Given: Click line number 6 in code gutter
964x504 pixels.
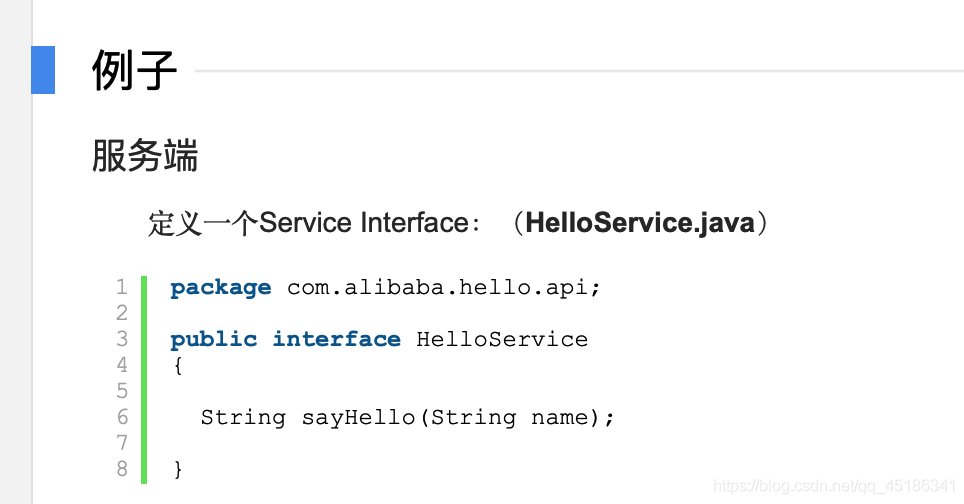Looking at the screenshot, I should [x=122, y=417].
